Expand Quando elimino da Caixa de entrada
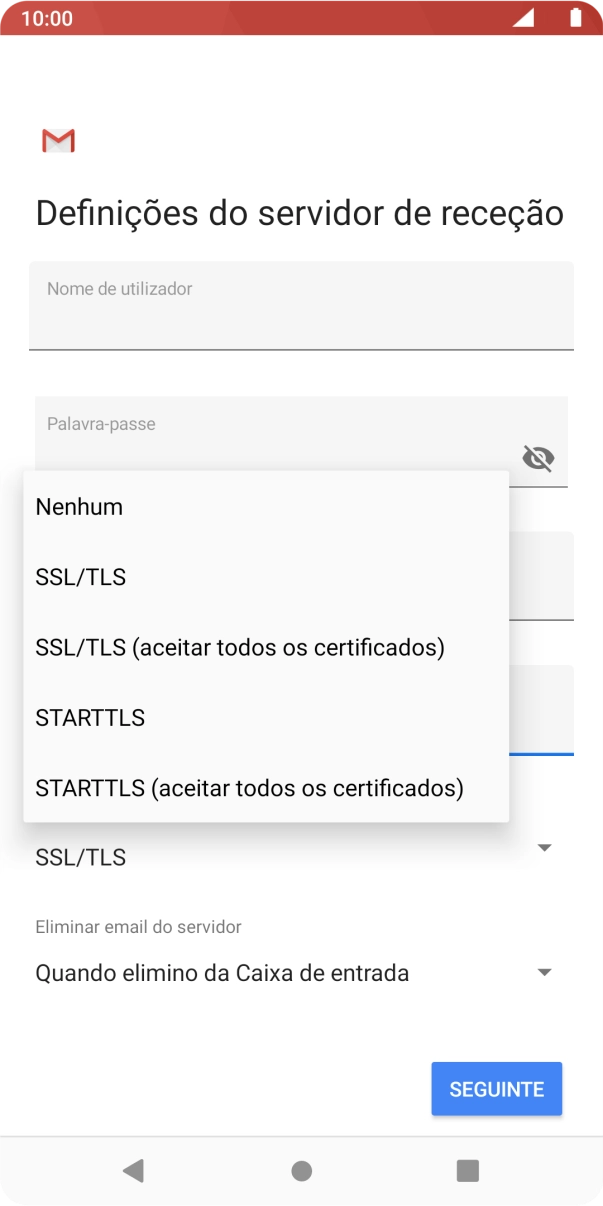The image size is (603, 1206). pos(223,972)
